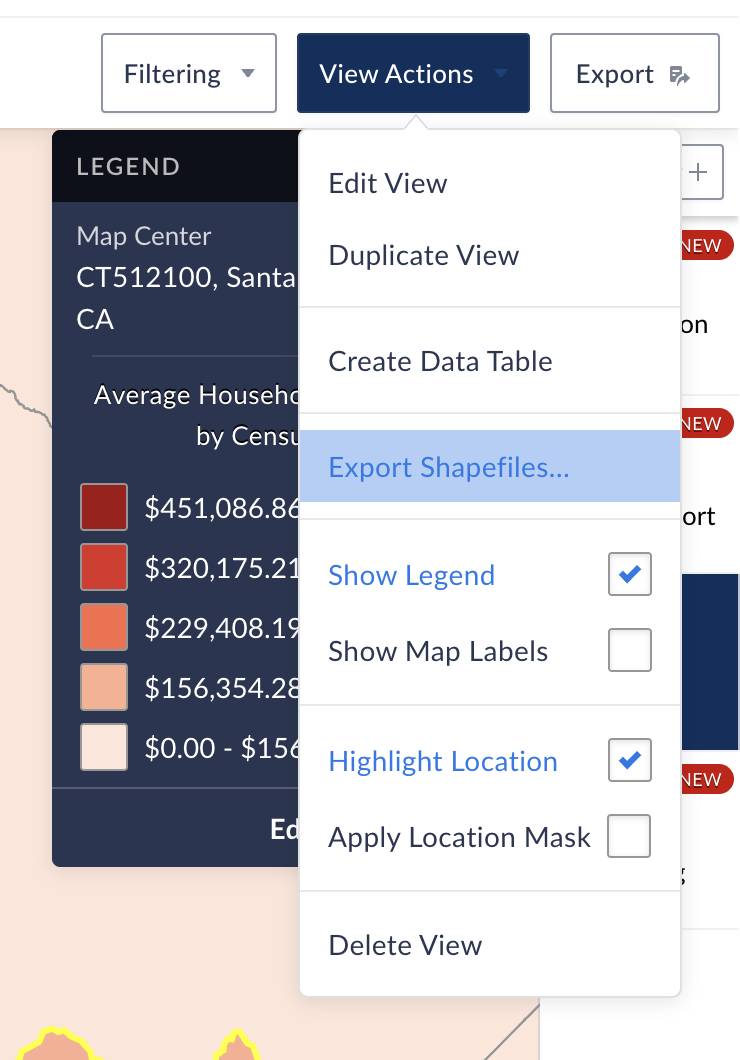740x1060 pixels.
Task: Click the Show Map Labels label
Action: pos(438,651)
